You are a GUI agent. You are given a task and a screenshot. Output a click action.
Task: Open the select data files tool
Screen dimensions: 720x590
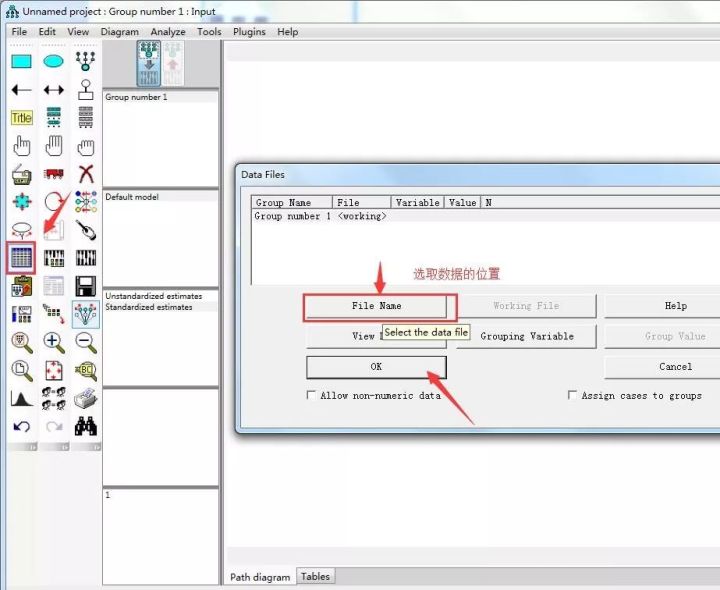[21, 258]
